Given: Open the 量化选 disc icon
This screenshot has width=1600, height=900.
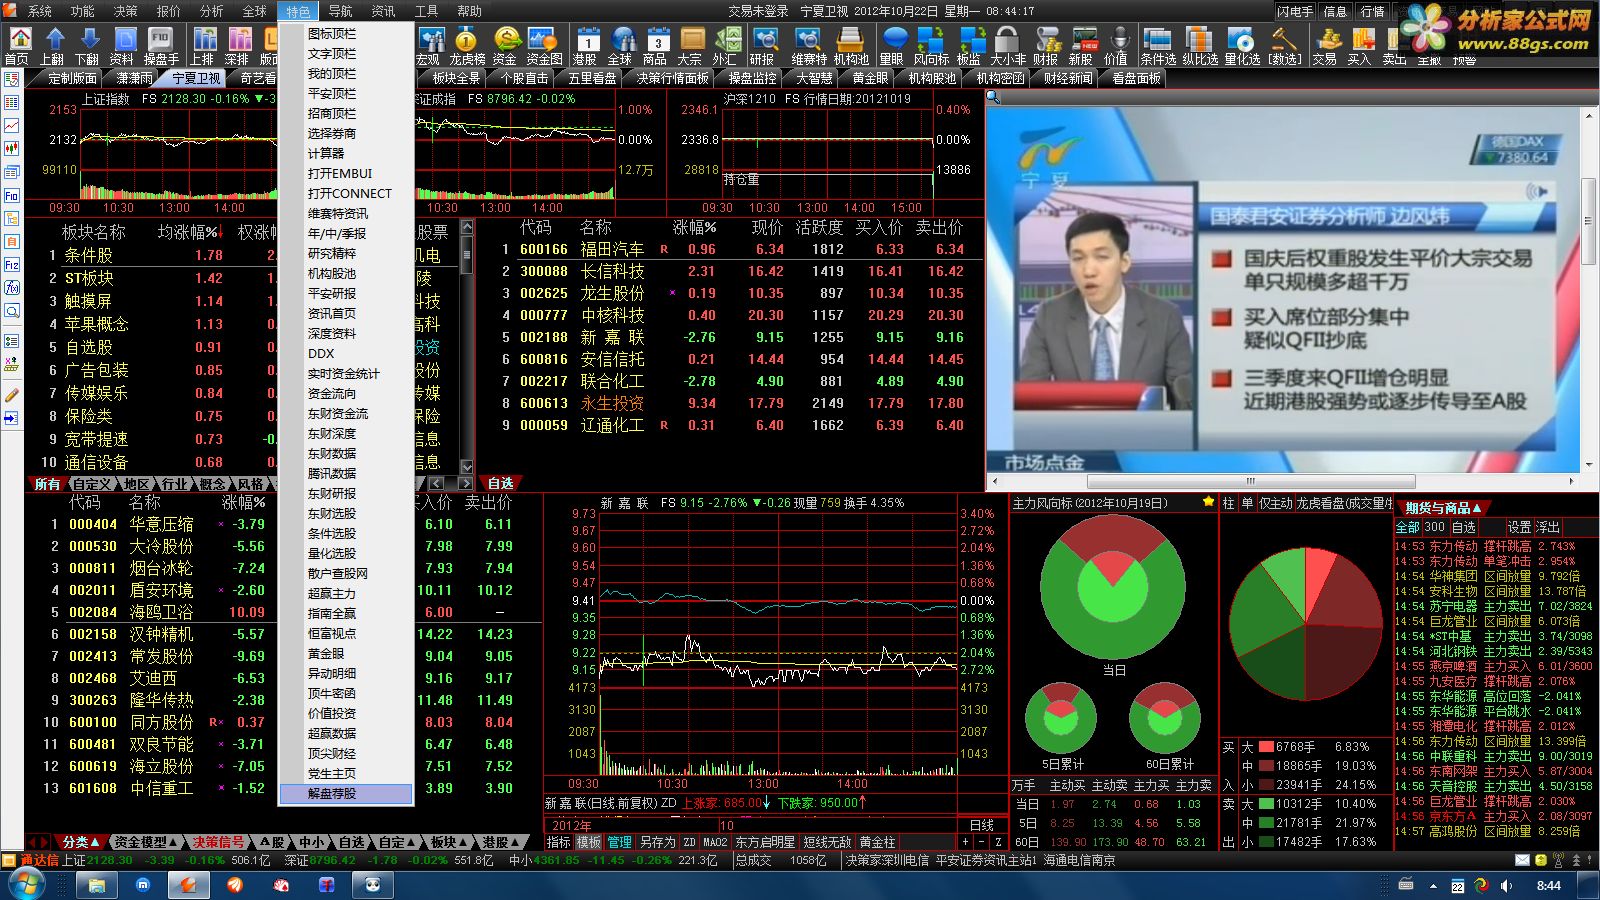Looking at the screenshot, I should 1242,46.
